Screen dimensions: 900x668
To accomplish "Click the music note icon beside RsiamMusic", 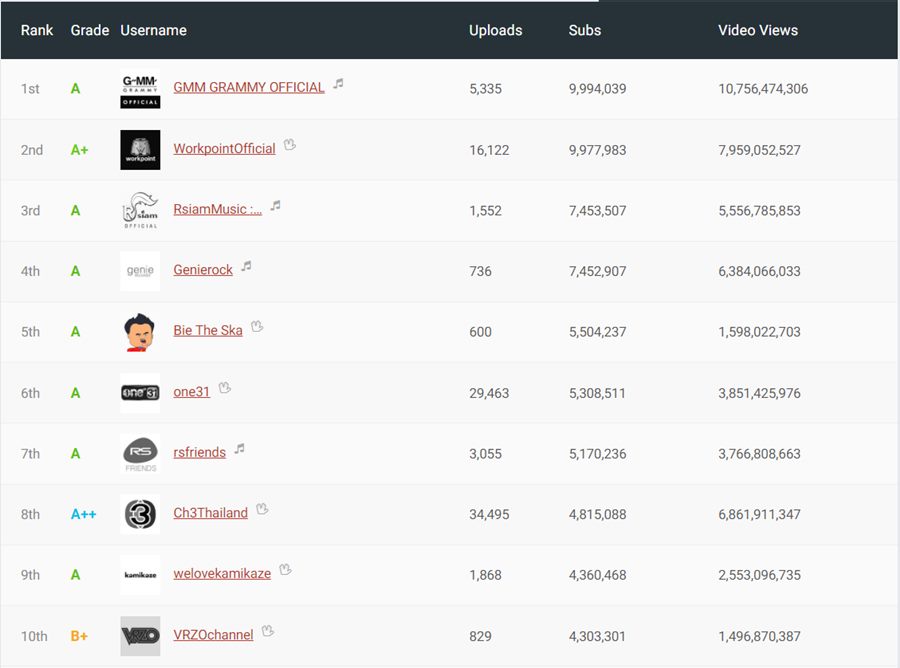I will pyautogui.click(x=276, y=205).
